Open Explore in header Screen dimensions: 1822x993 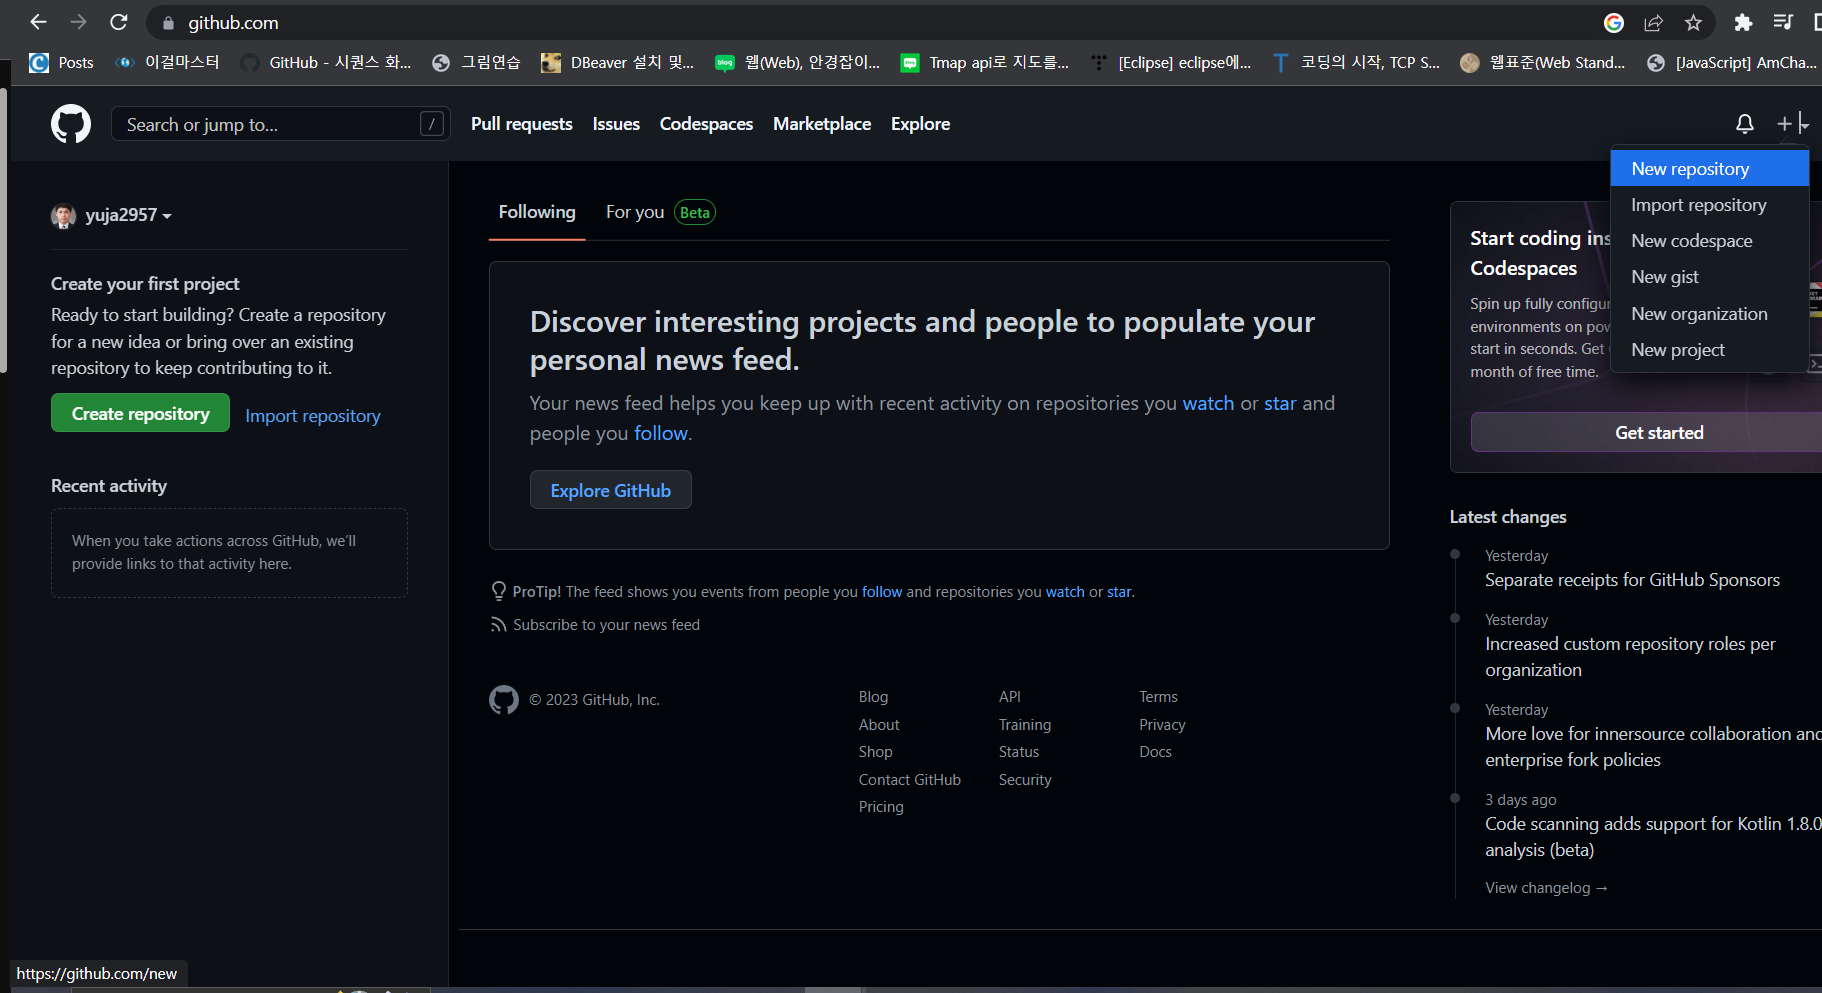tap(920, 124)
